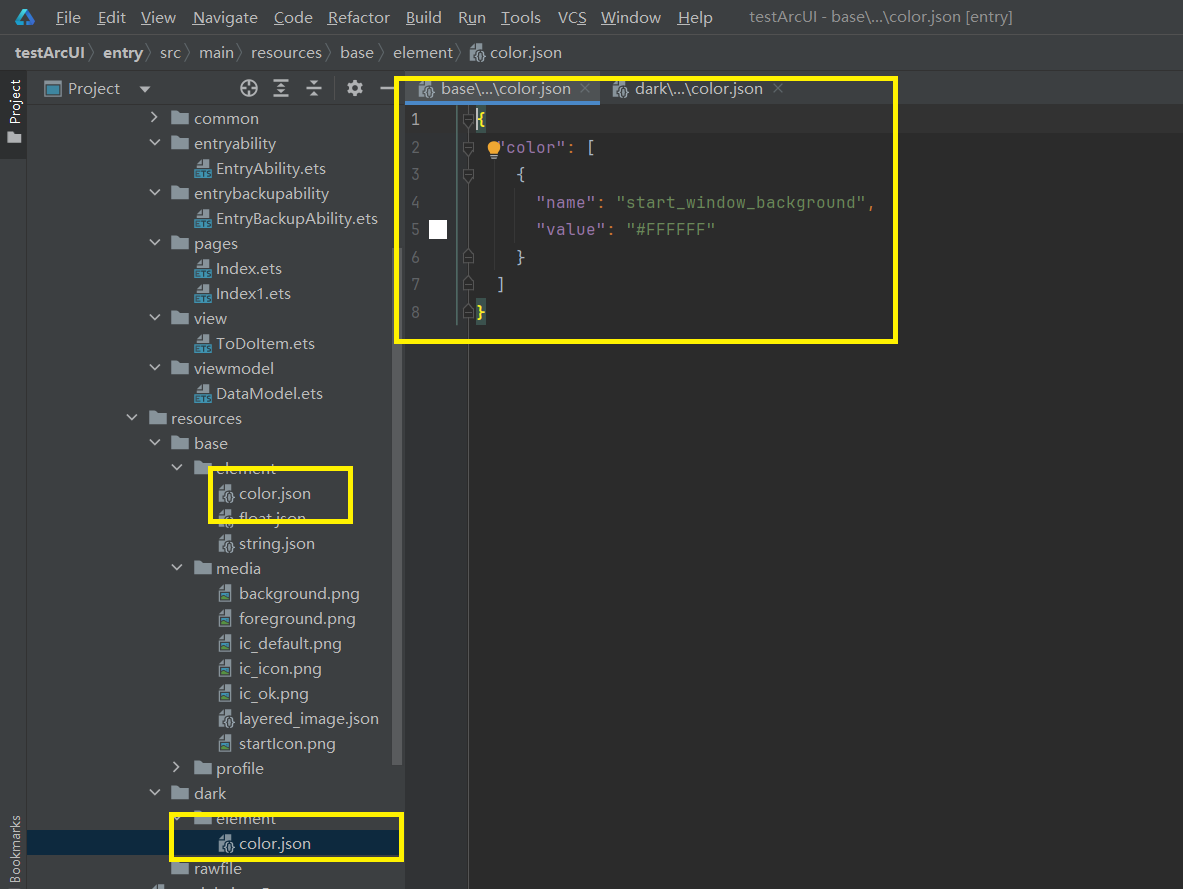Close the base\...\color.json tab

point(585,89)
